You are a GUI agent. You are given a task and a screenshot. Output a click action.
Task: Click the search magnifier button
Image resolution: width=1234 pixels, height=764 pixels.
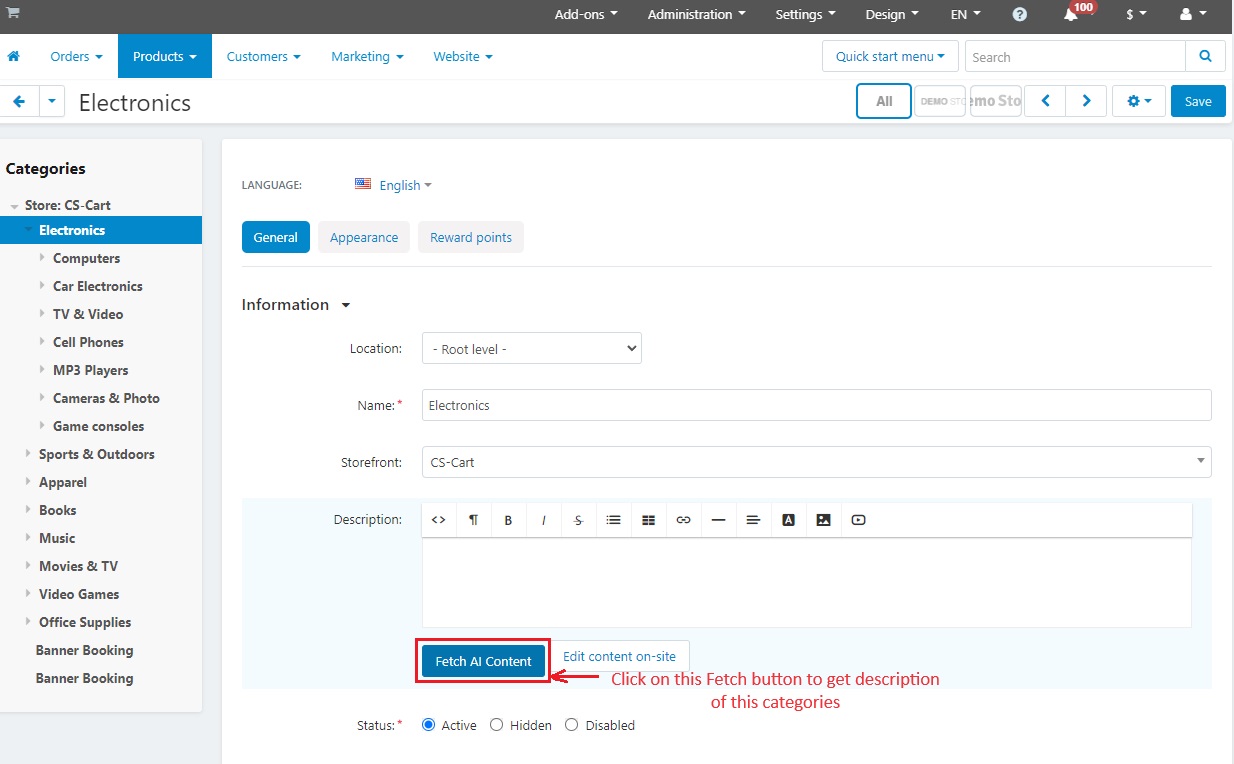tap(1205, 56)
